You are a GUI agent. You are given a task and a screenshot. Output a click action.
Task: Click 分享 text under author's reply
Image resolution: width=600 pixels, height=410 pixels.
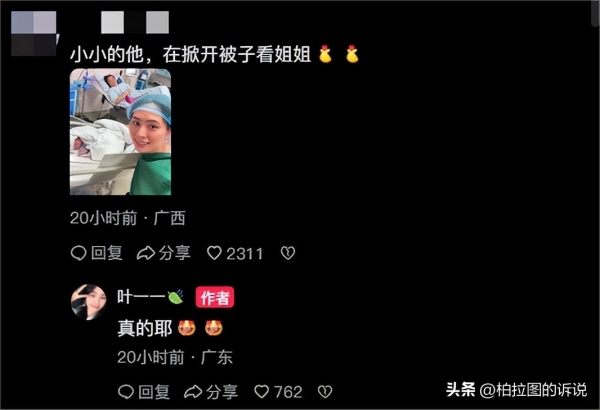pyautogui.click(x=222, y=392)
